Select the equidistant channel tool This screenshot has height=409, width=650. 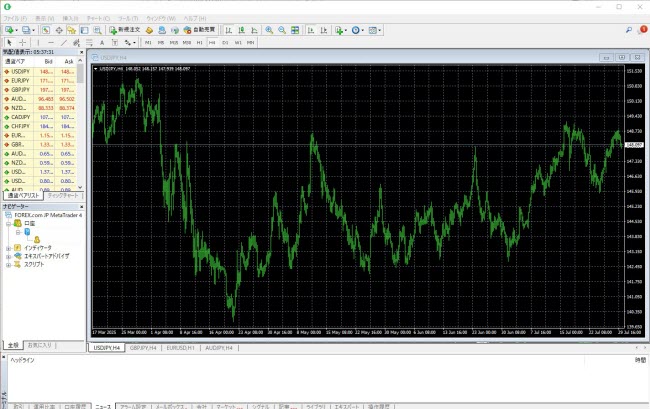point(76,42)
